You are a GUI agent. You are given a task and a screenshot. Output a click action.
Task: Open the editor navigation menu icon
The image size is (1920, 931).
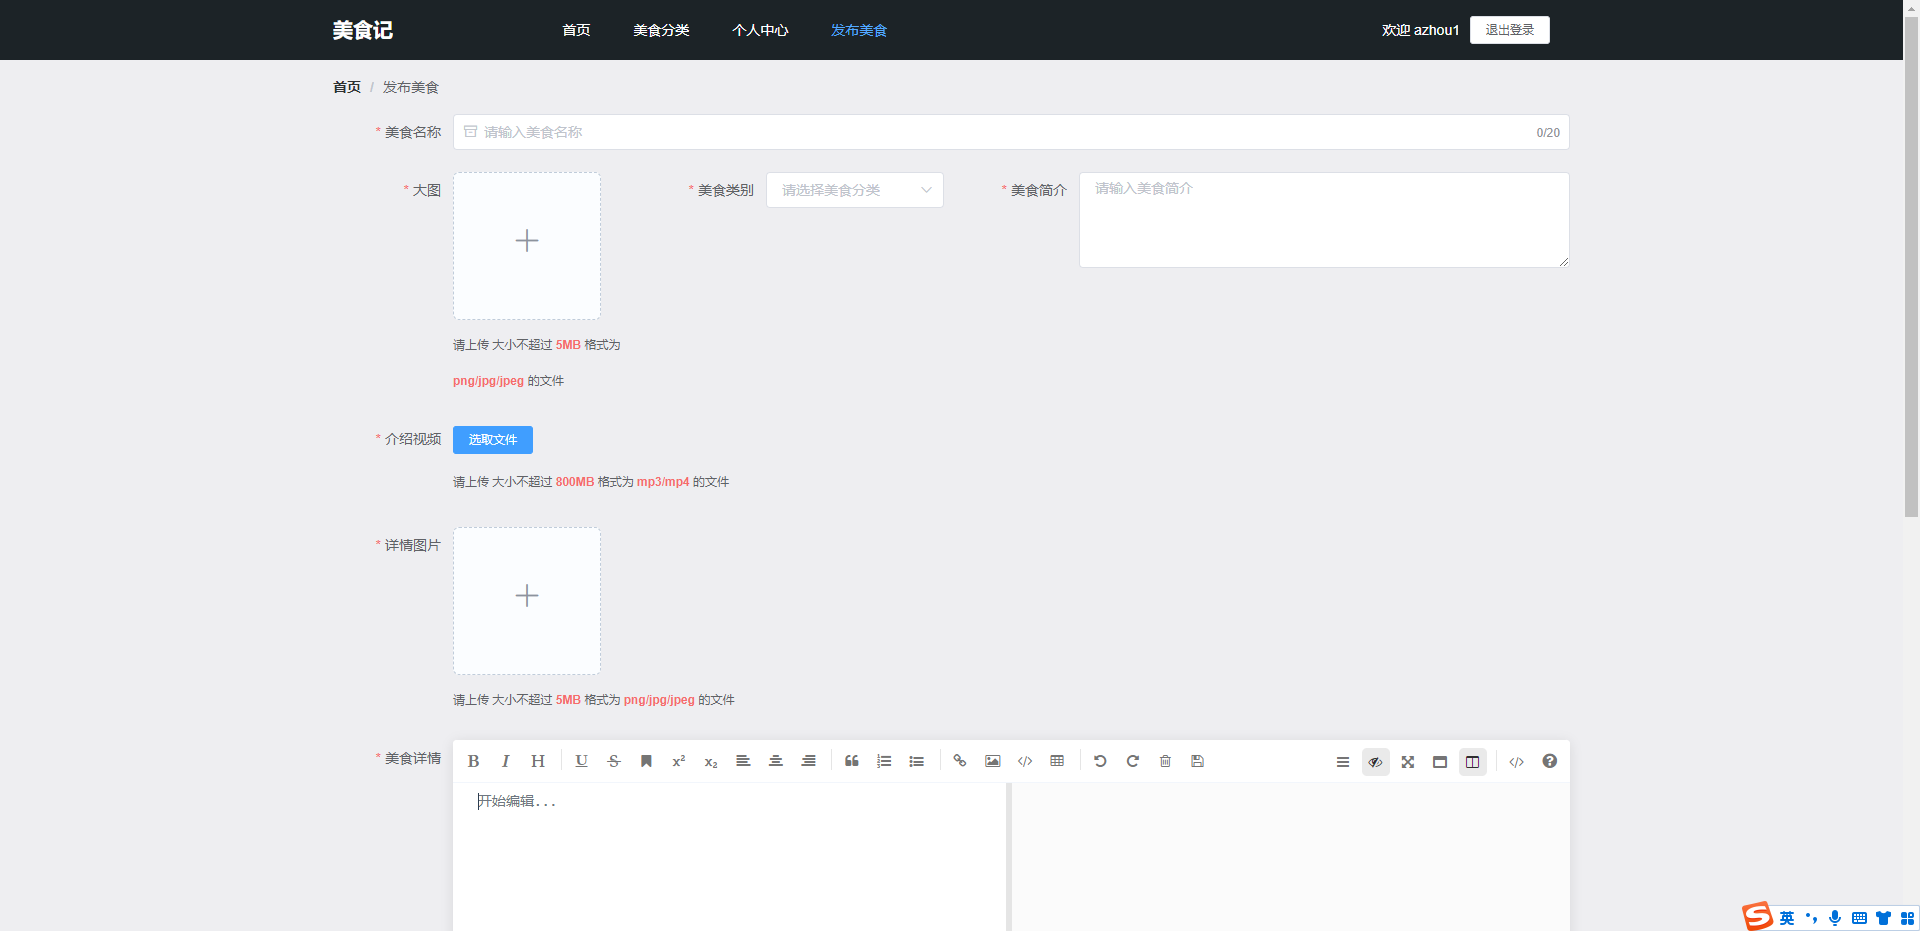pos(1343,762)
